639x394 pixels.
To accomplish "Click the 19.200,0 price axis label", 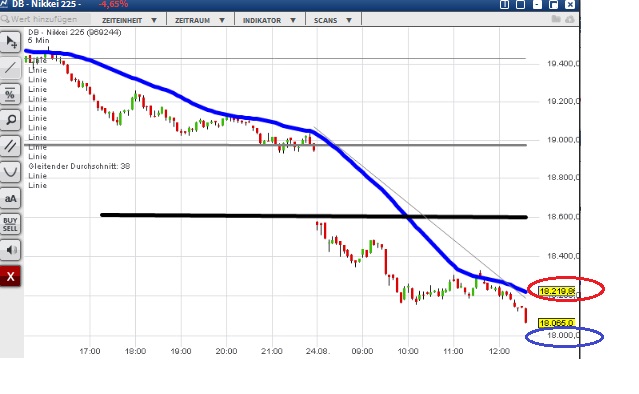I will 563,101.
